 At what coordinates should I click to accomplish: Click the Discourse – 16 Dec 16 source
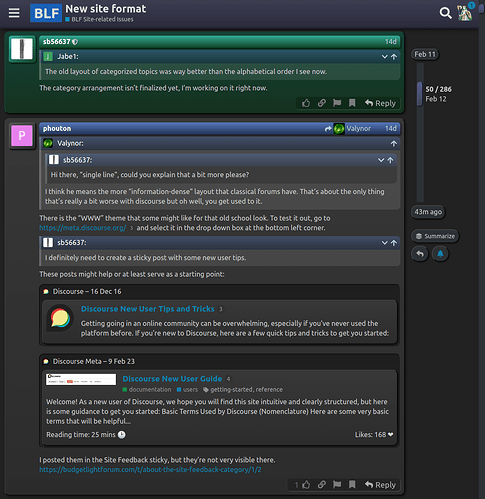tap(87, 291)
